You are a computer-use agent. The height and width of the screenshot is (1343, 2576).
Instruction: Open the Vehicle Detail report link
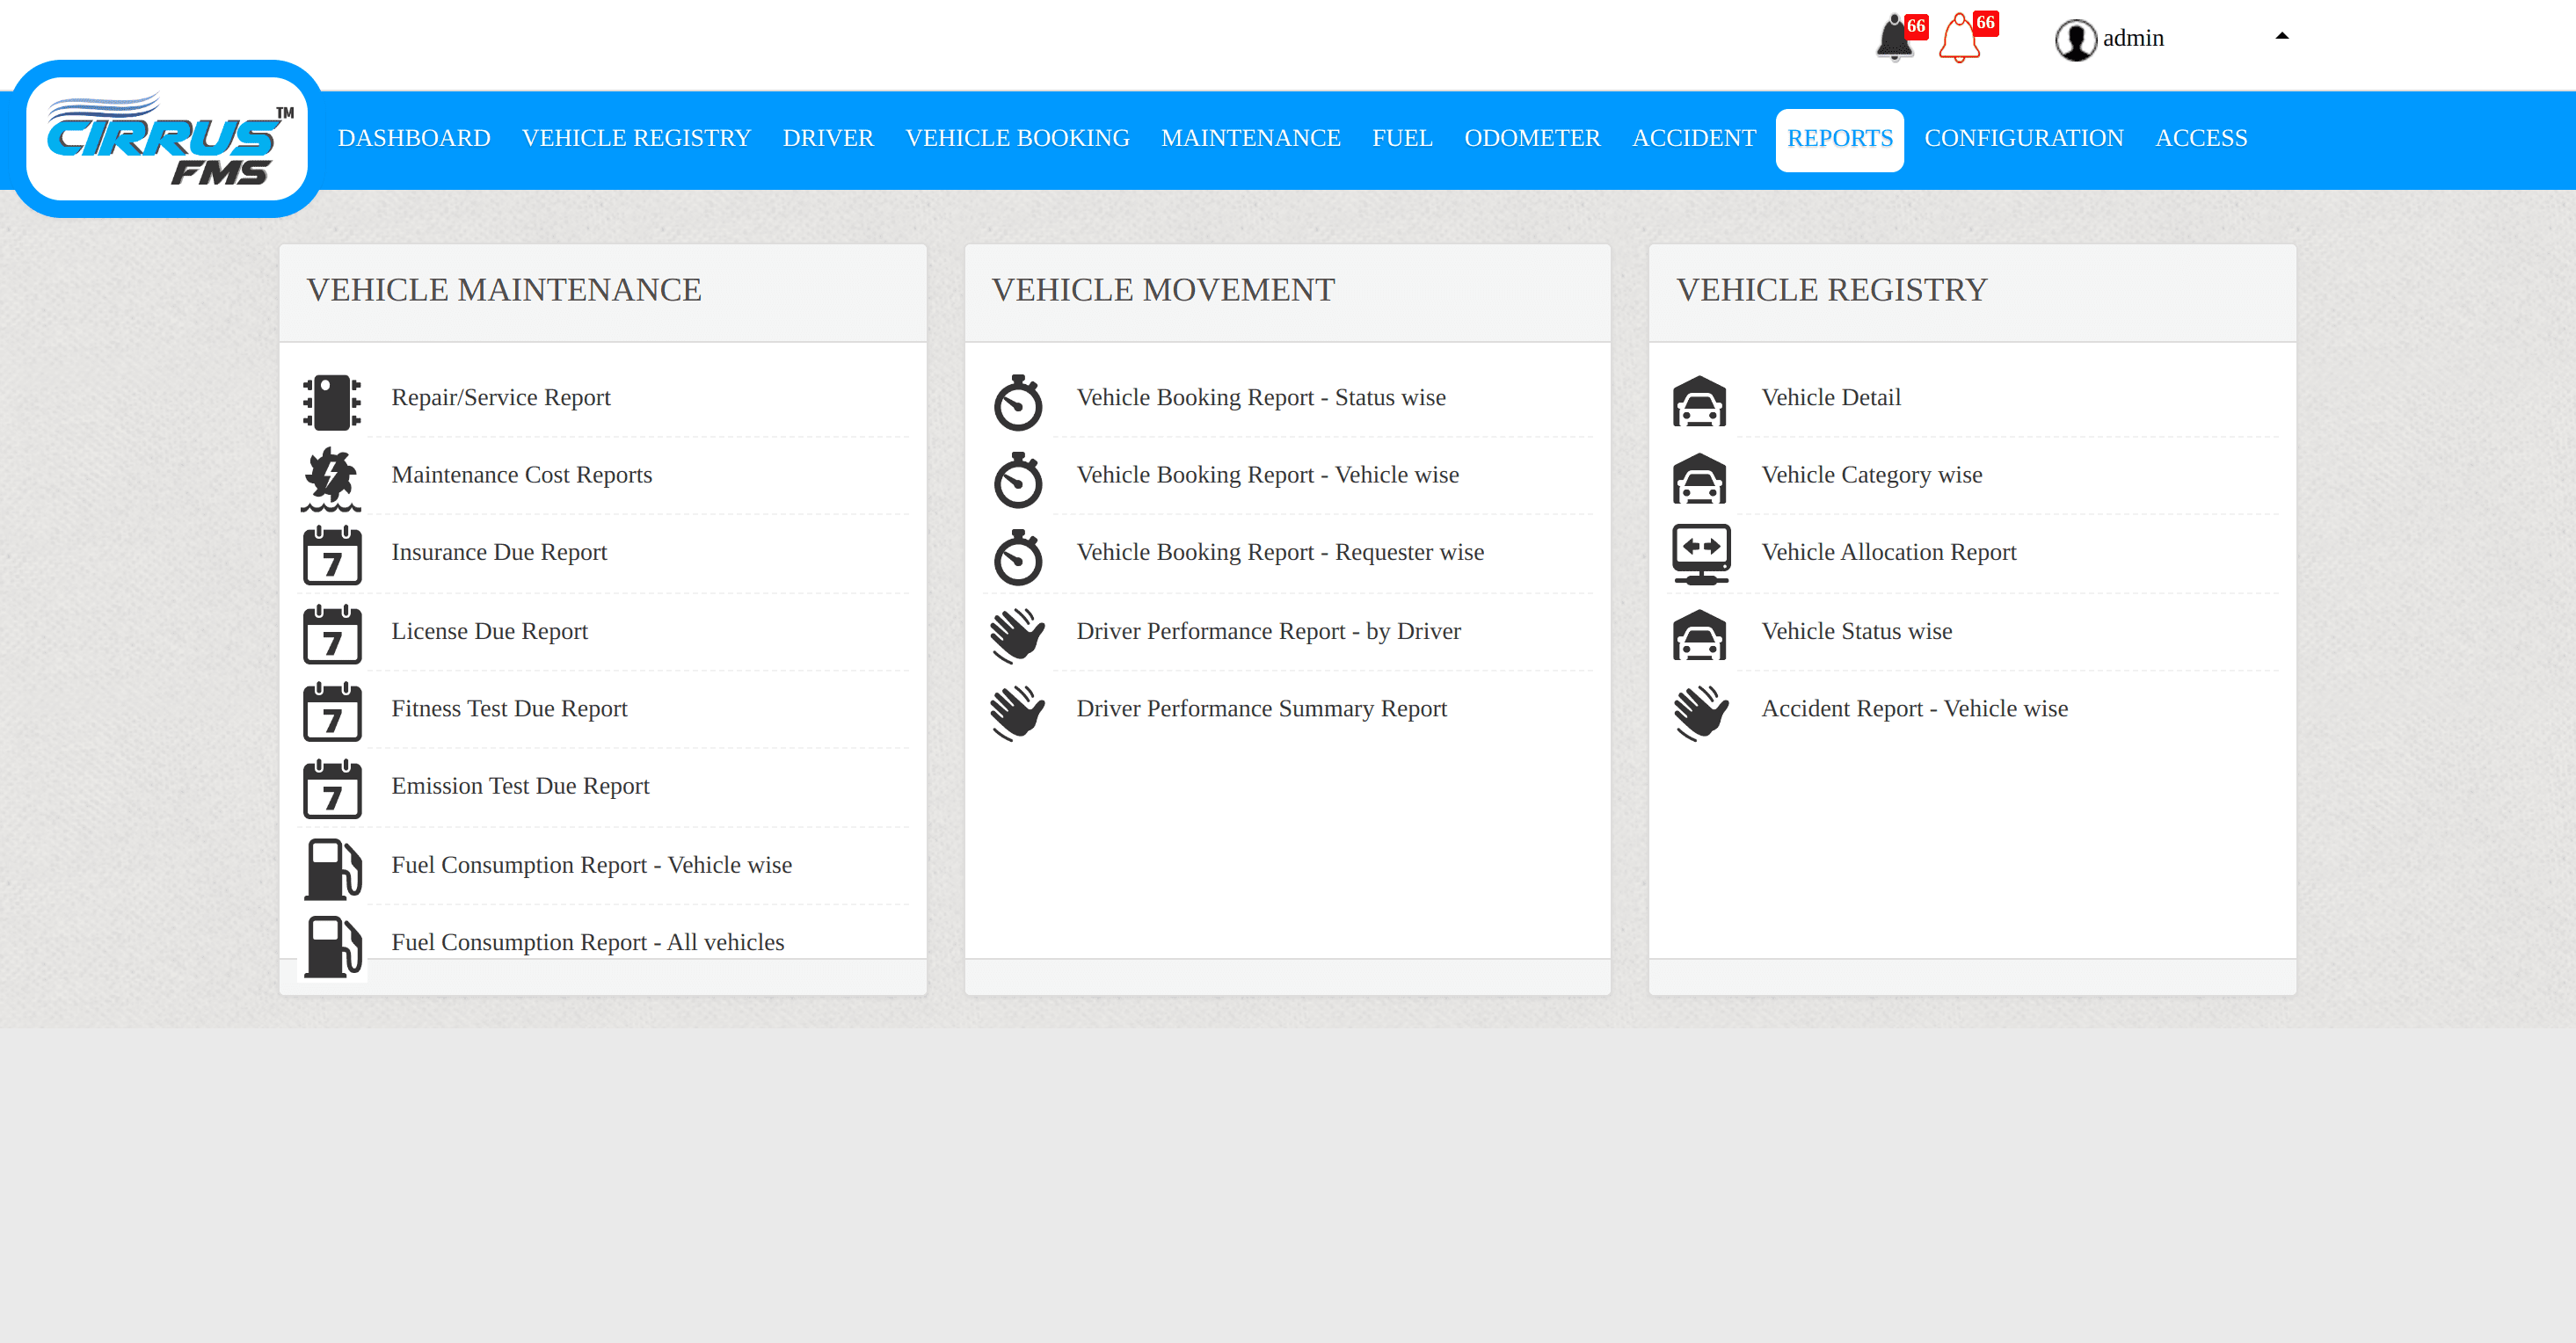click(1831, 397)
